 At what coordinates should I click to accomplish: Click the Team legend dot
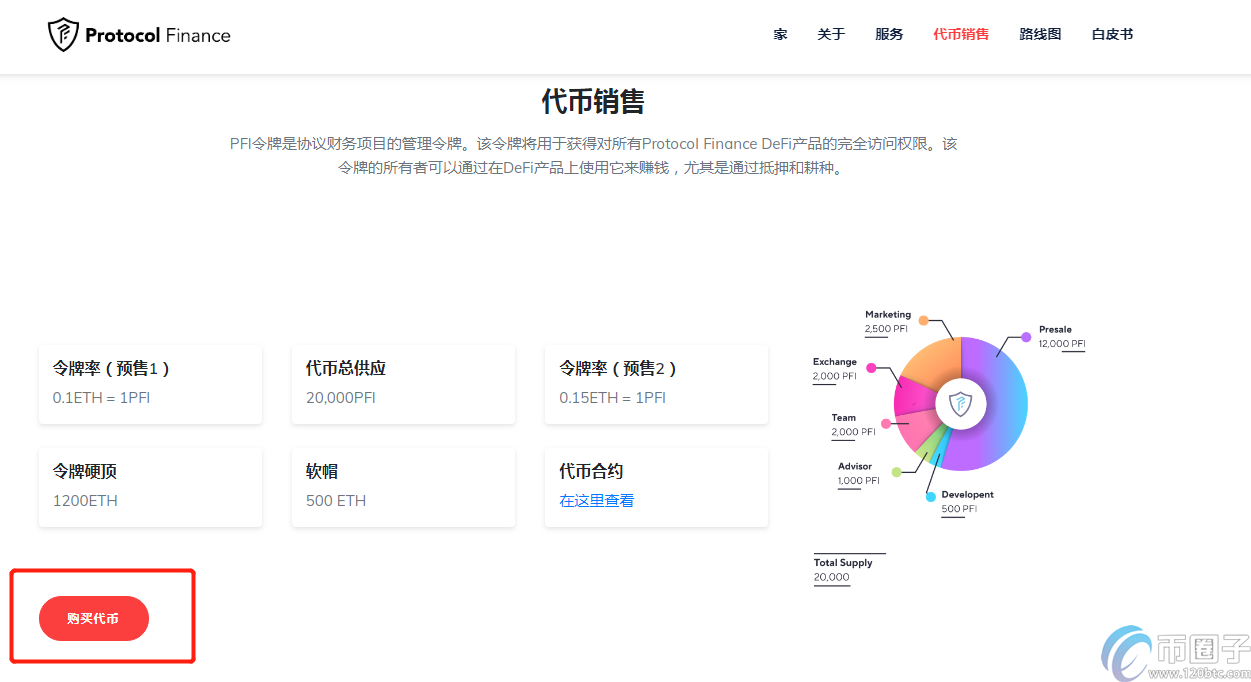coord(886,424)
